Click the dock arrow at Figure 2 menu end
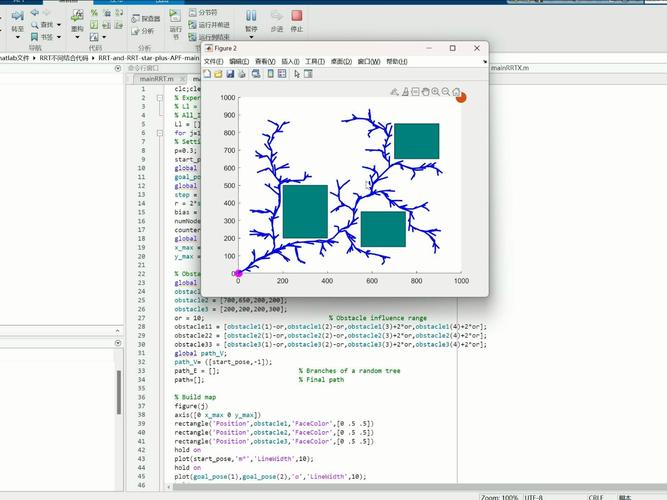 [x=485, y=62]
